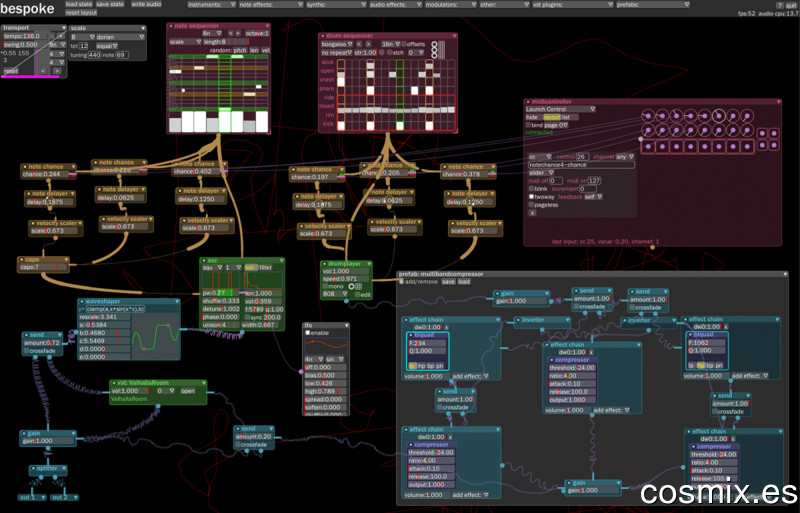Open the boogaloo preset dropdown
The width and height of the screenshot is (800, 513).
[x=337, y=44]
